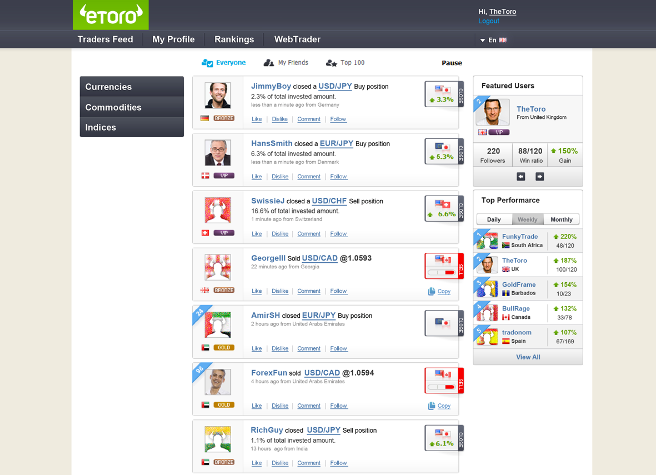Click the 88/120 Win ratio stat
Viewport: 656px width, 476px height.
click(530, 155)
